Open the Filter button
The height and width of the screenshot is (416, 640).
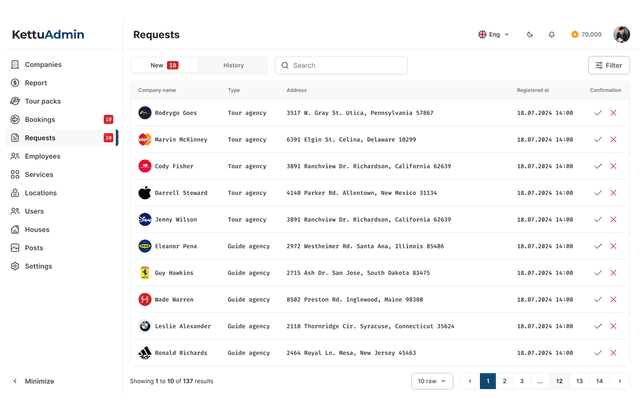[608, 65]
